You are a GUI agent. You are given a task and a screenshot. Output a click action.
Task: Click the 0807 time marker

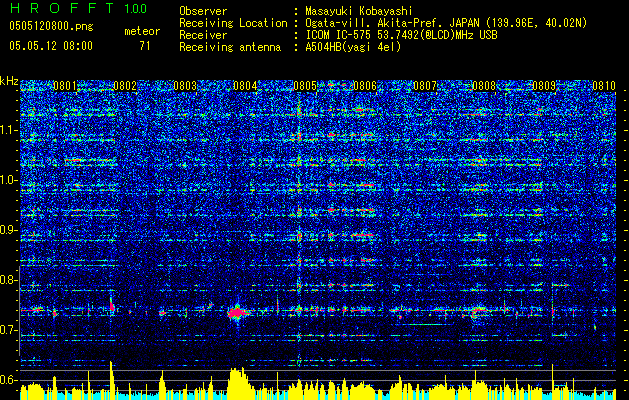[425, 86]
